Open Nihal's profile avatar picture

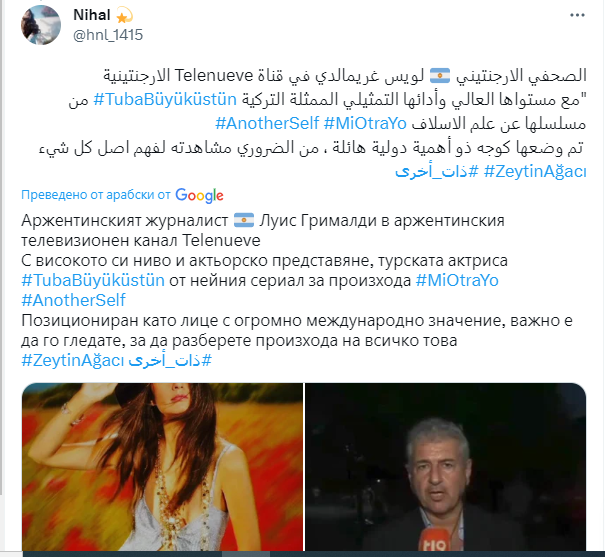(x=41, y=25)
